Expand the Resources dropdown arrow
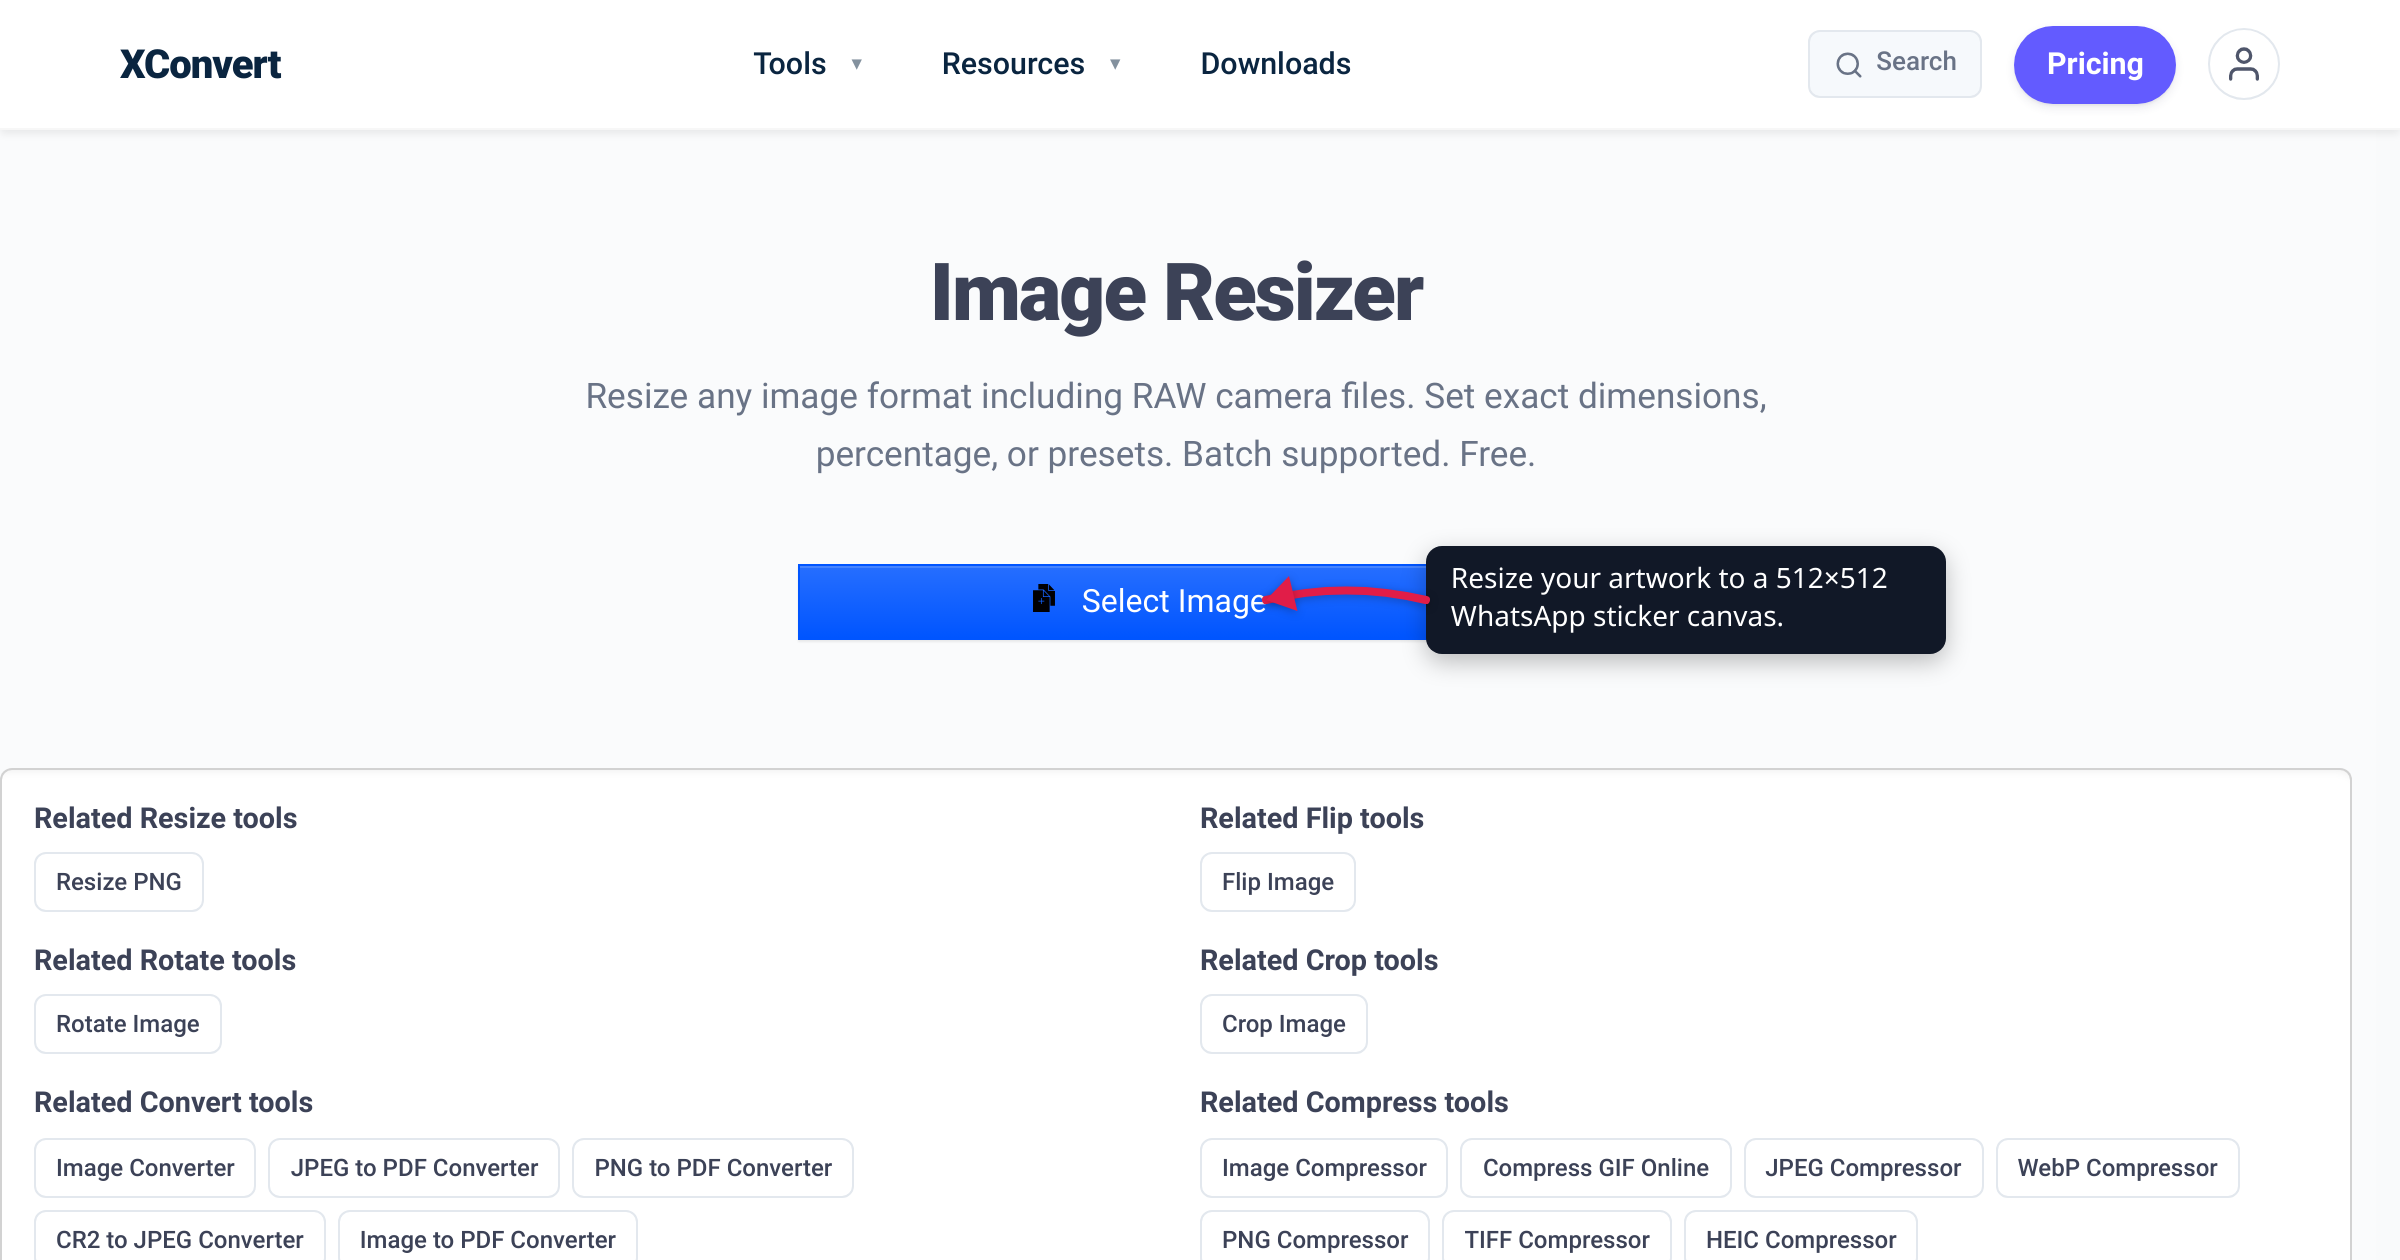Viewport: 2400px width, 1260px height. click(1115, 64)
